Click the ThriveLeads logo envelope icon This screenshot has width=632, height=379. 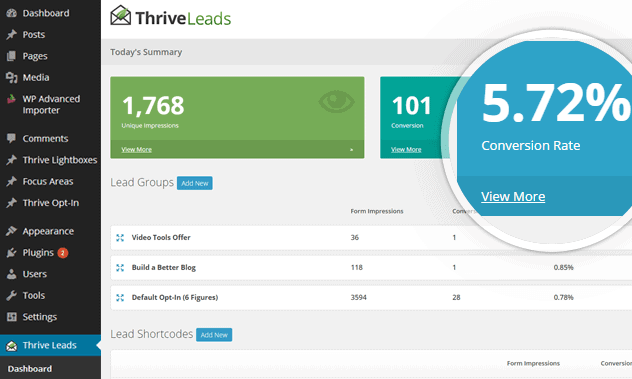121,15
